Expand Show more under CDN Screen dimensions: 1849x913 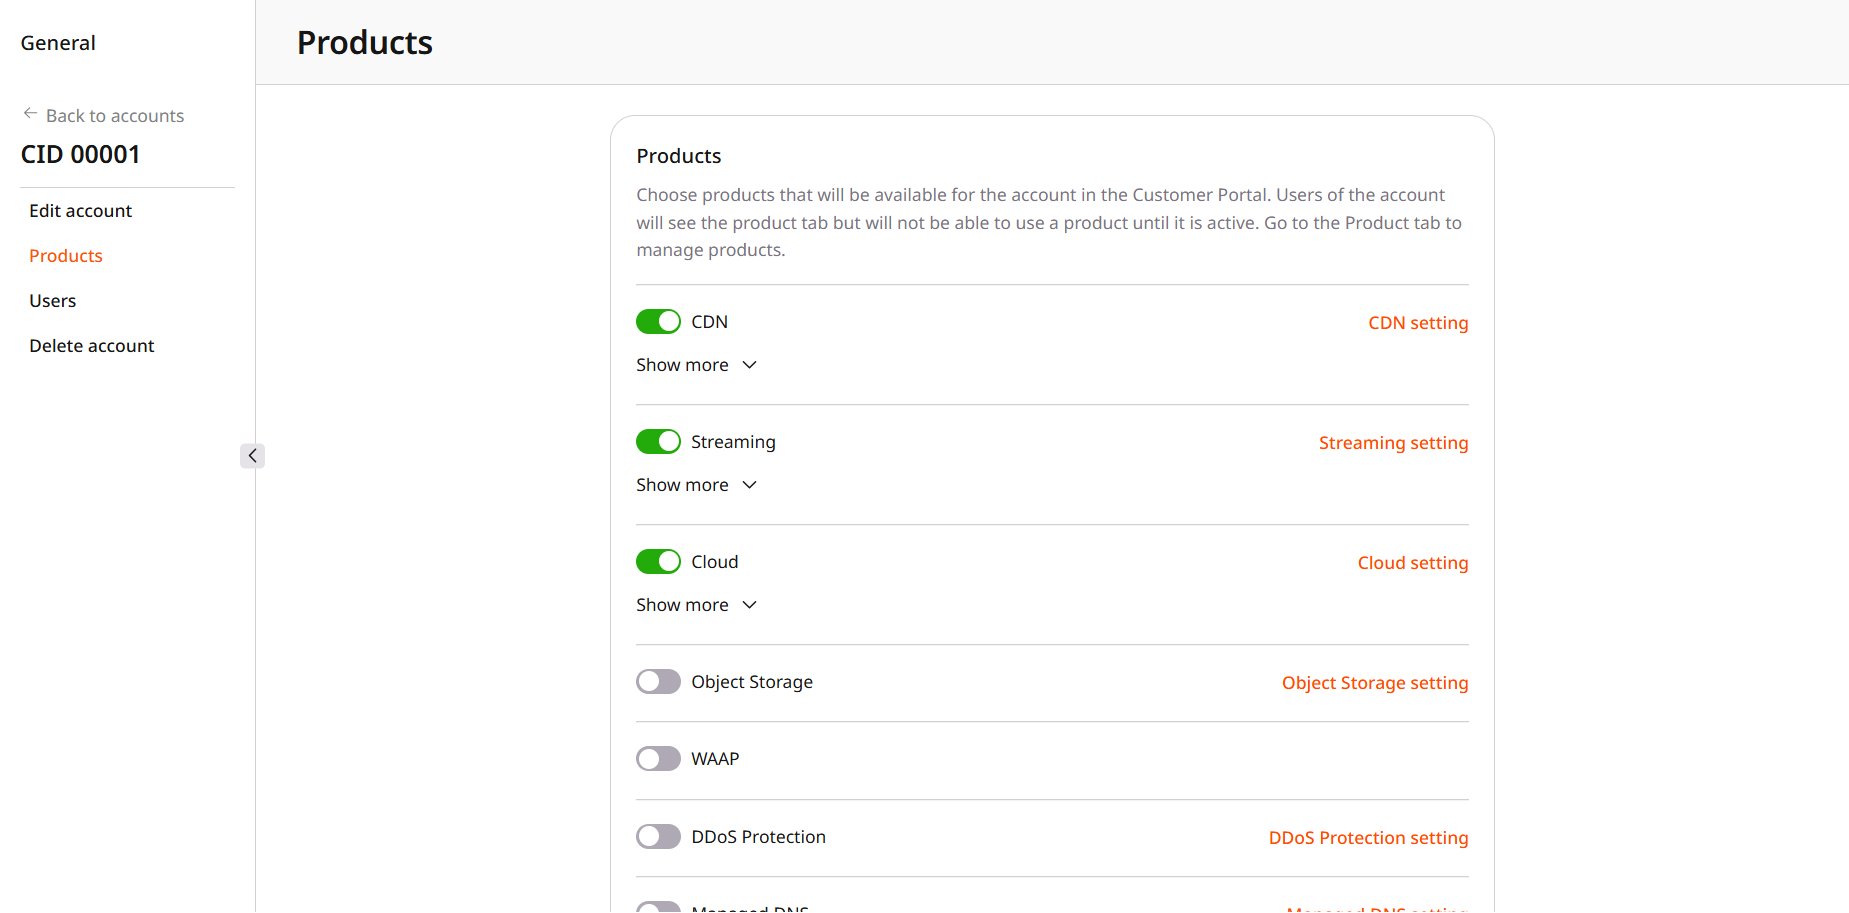point(697,365)
